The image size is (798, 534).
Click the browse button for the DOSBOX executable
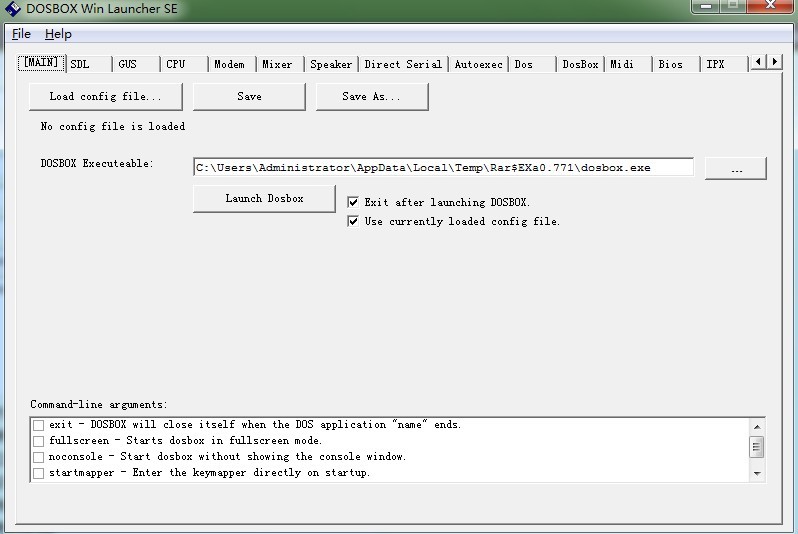[x=735, y=169]
